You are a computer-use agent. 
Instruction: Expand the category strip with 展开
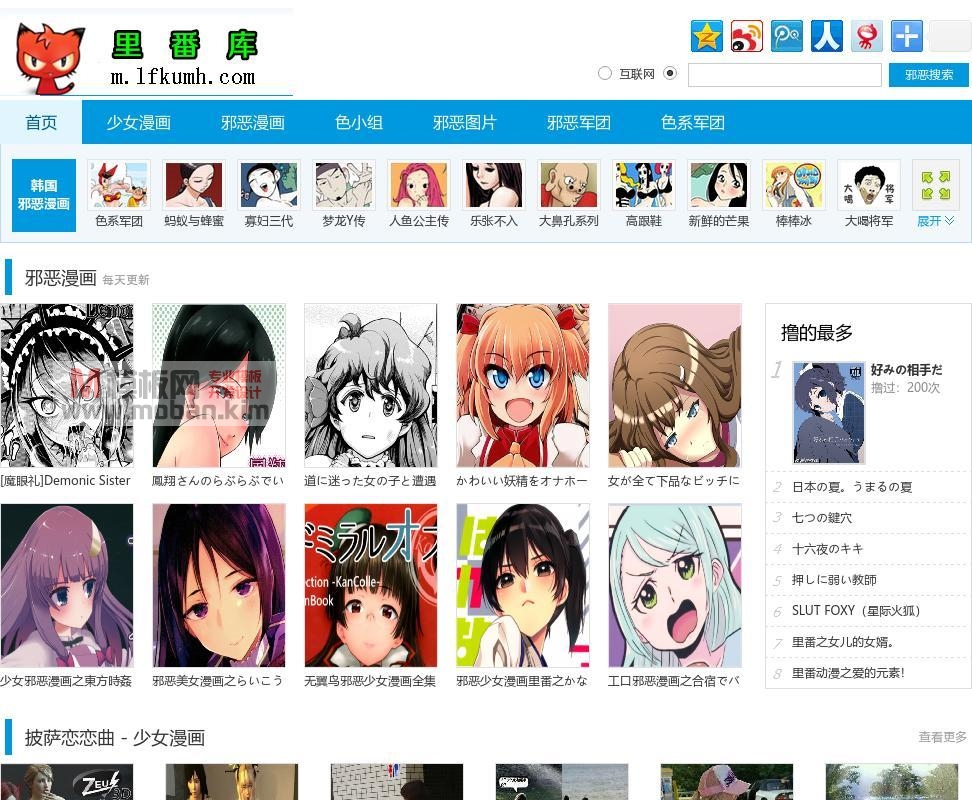click(935, 221)
